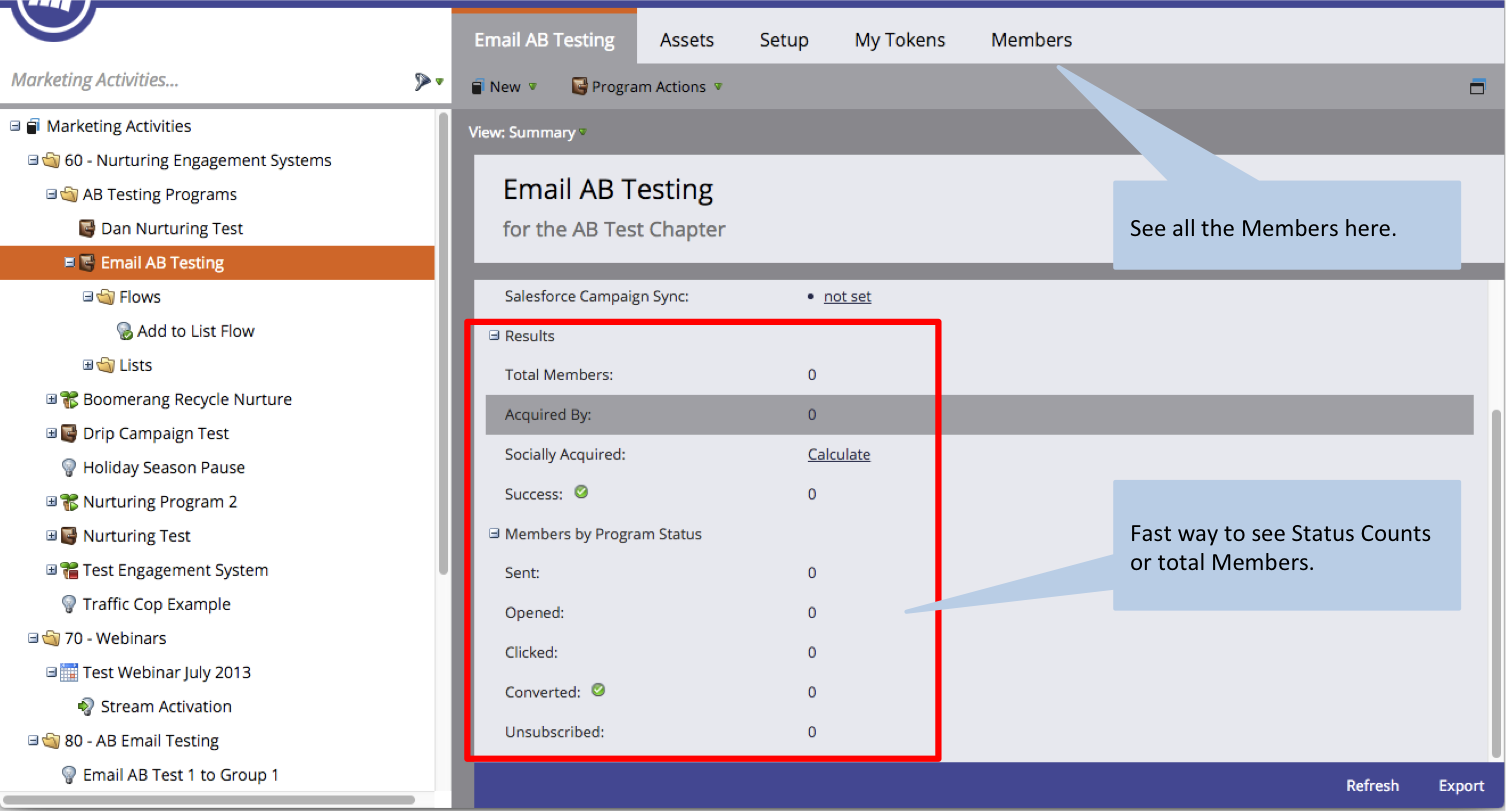1506x811 pixels.
Task: Switch to the Members tab
Action: coord(1031,40)
